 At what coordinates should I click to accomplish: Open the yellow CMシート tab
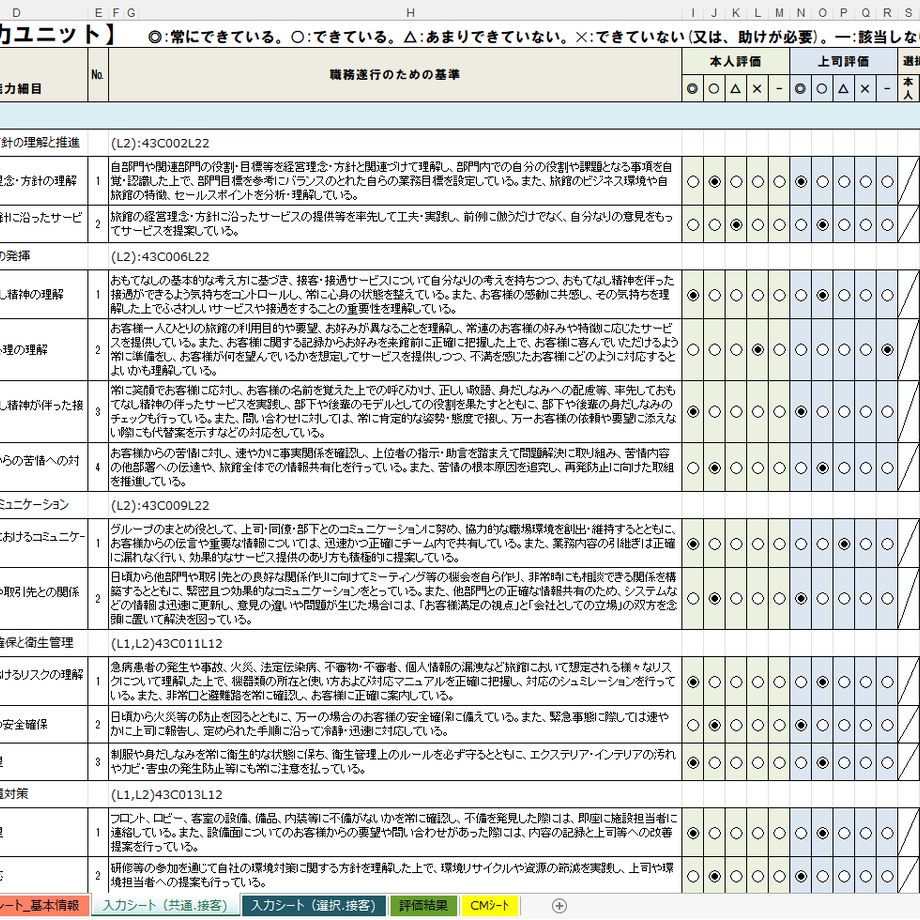click(489, 906)
